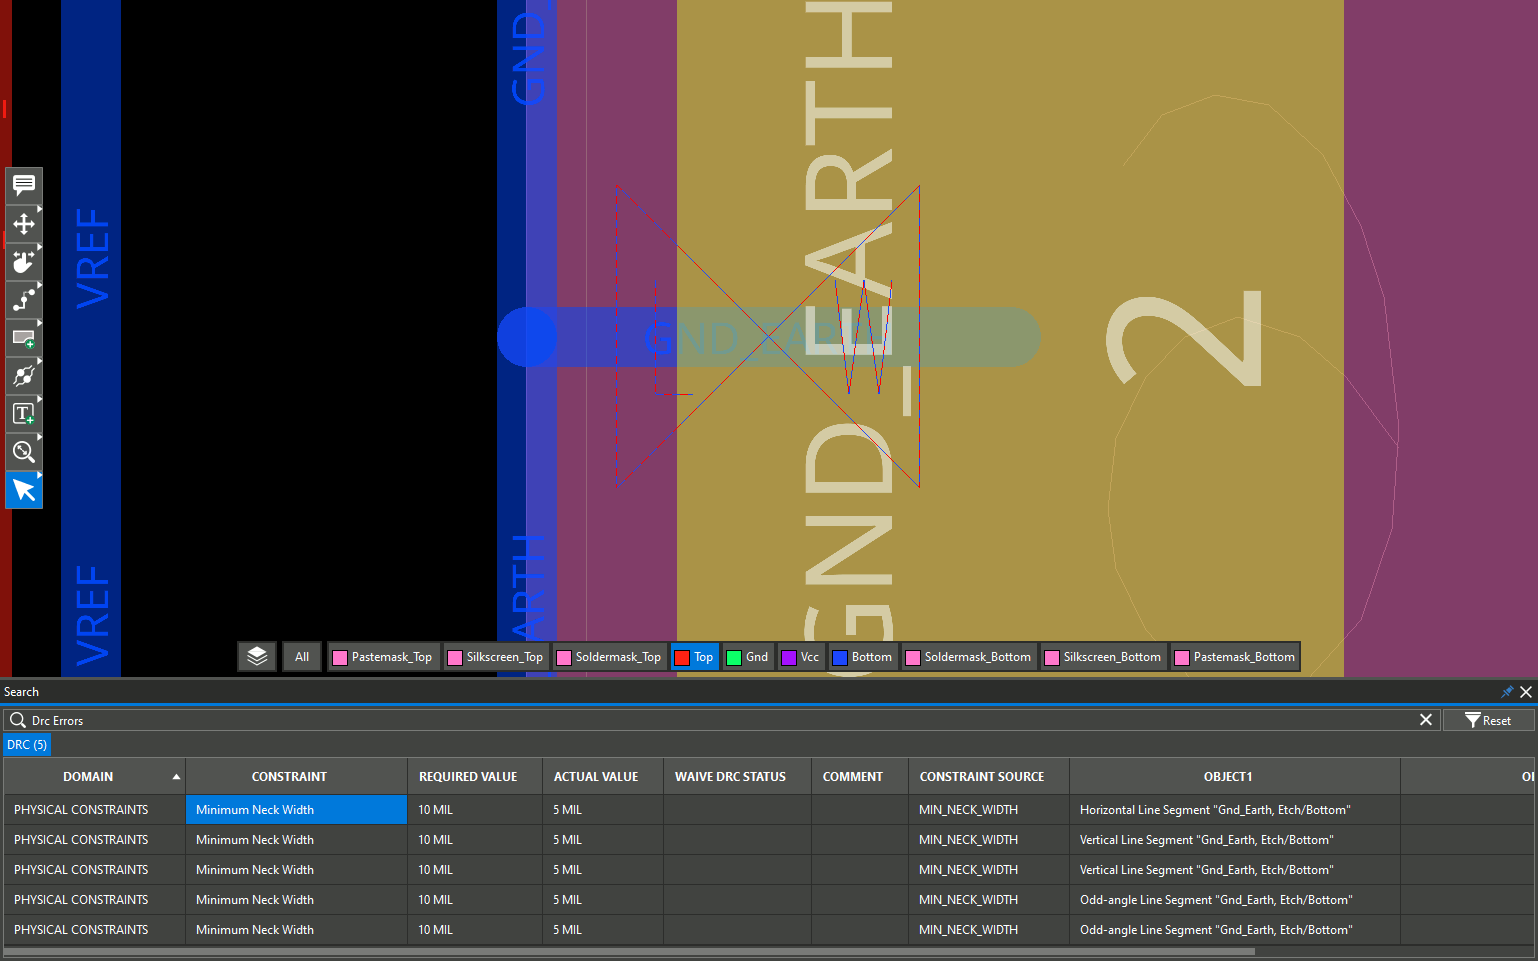Open the add text tool
This screenshot has width=1538, height=961.
(x=23, y=413)
